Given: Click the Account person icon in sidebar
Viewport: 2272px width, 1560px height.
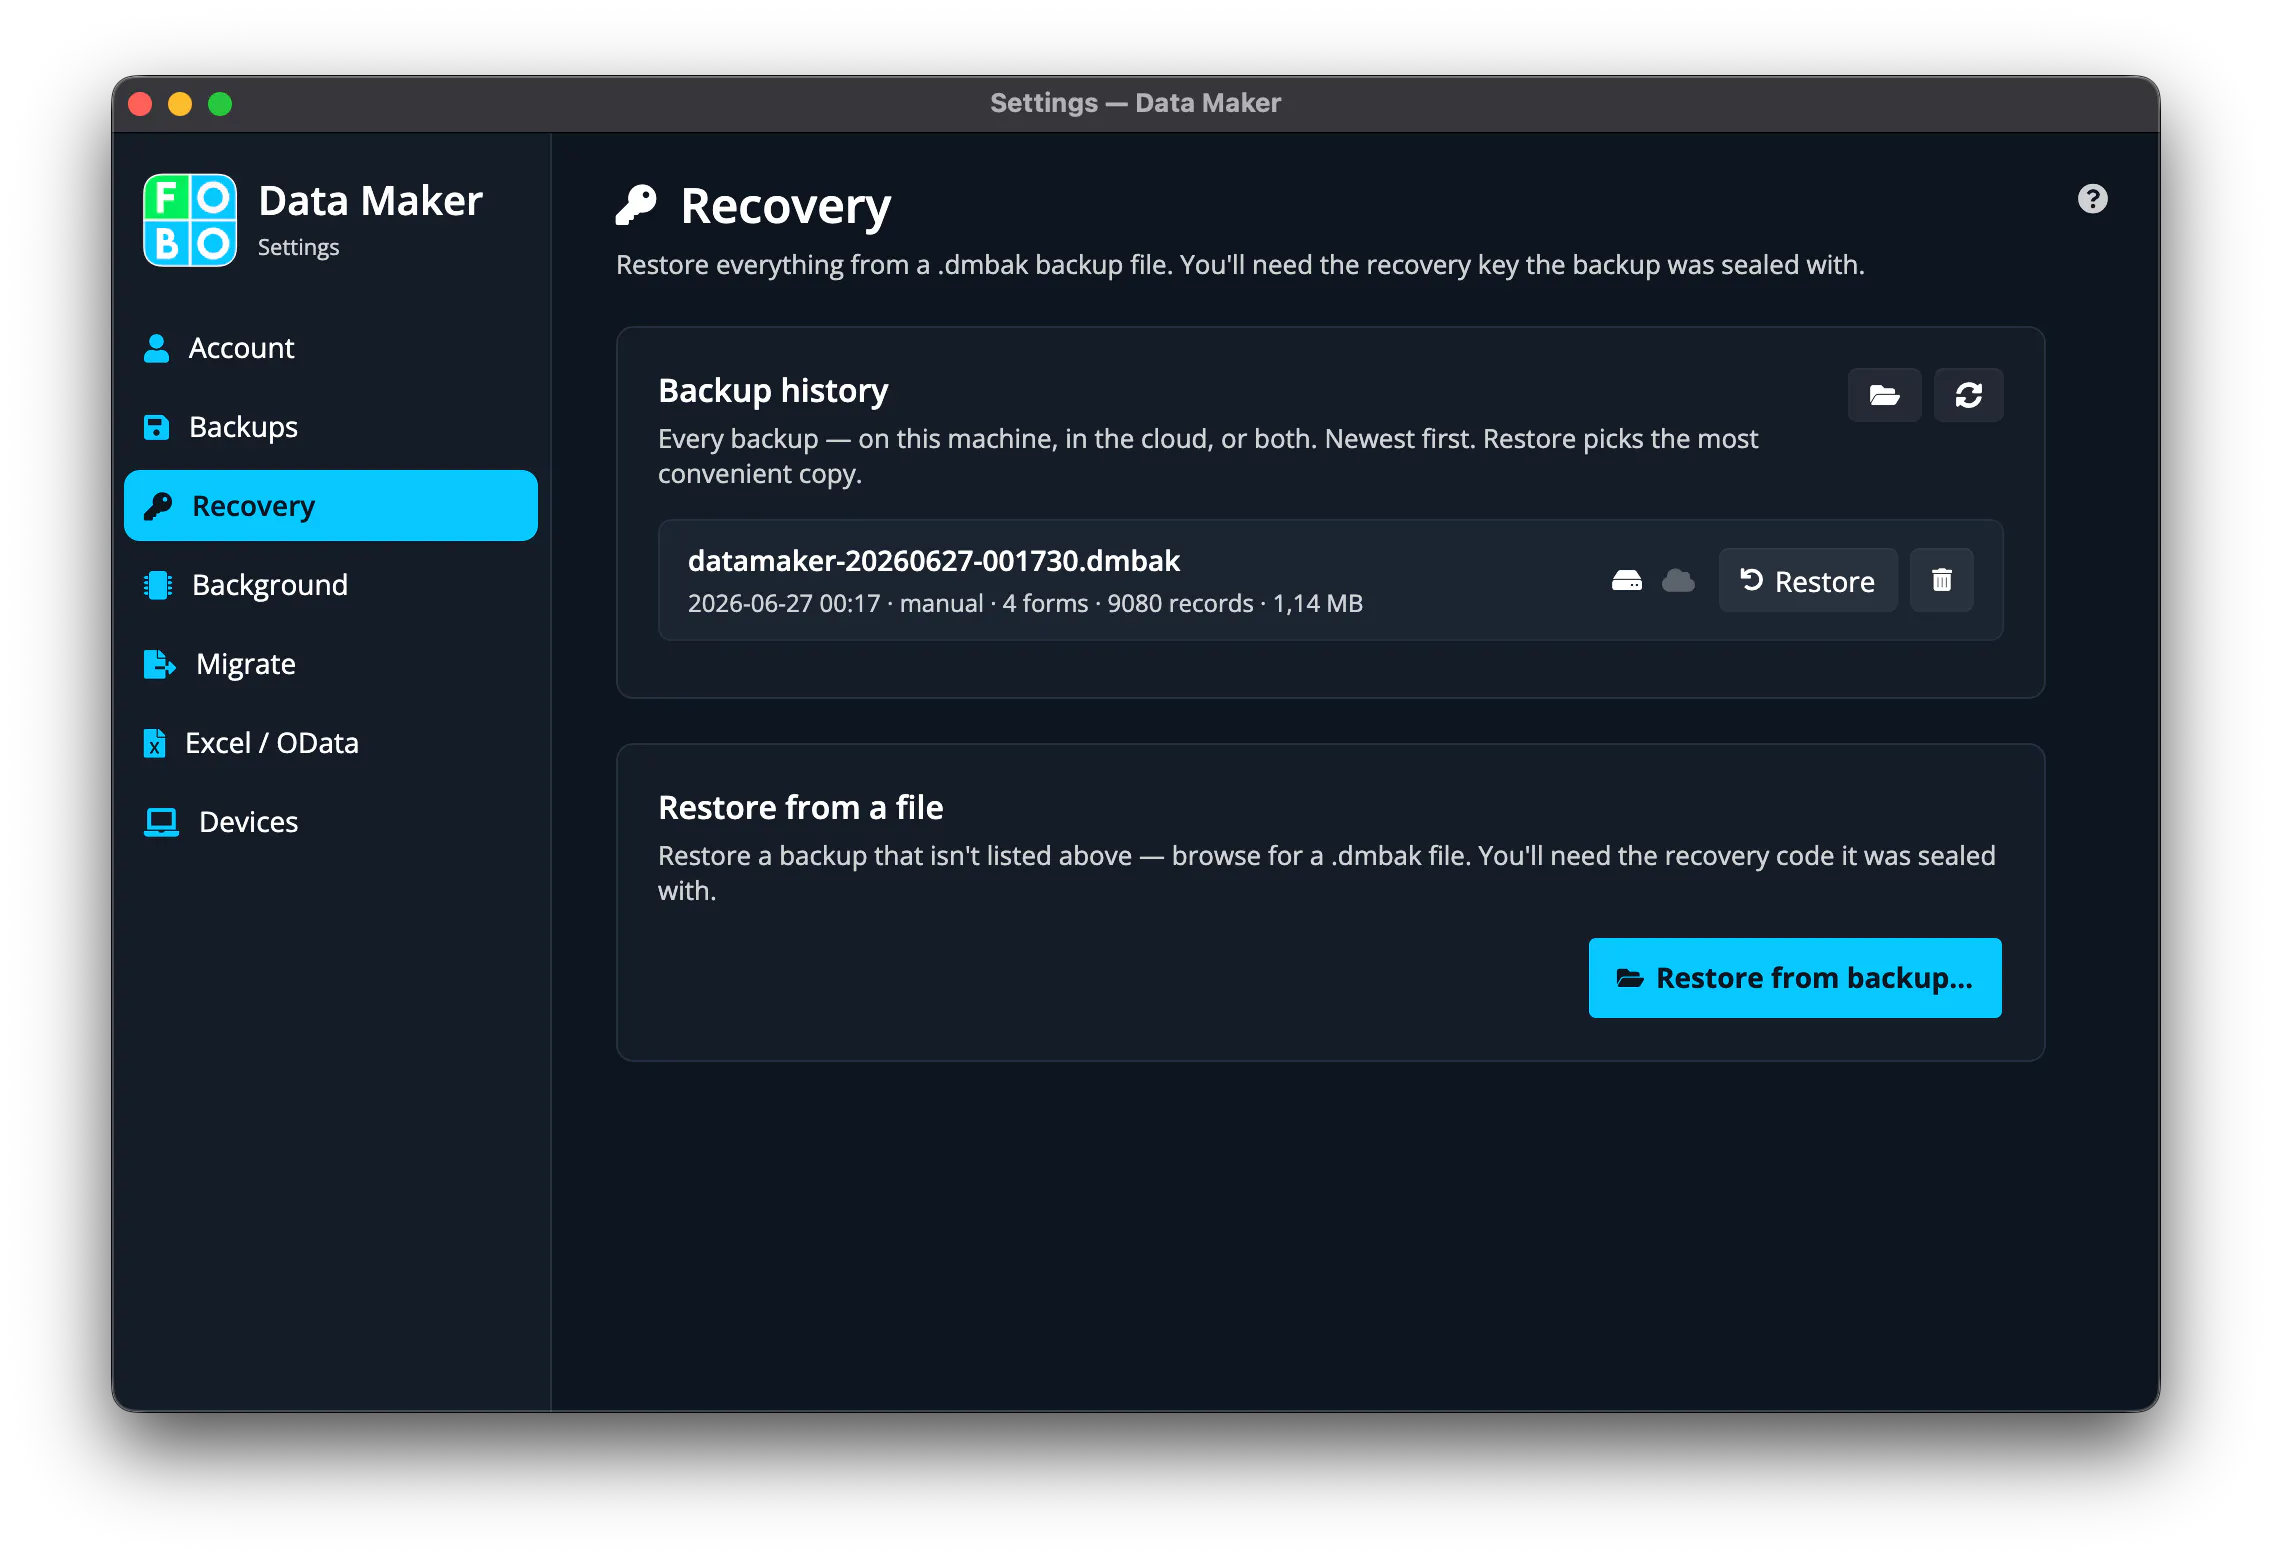Looking at the screenshot, I should 156,348.
